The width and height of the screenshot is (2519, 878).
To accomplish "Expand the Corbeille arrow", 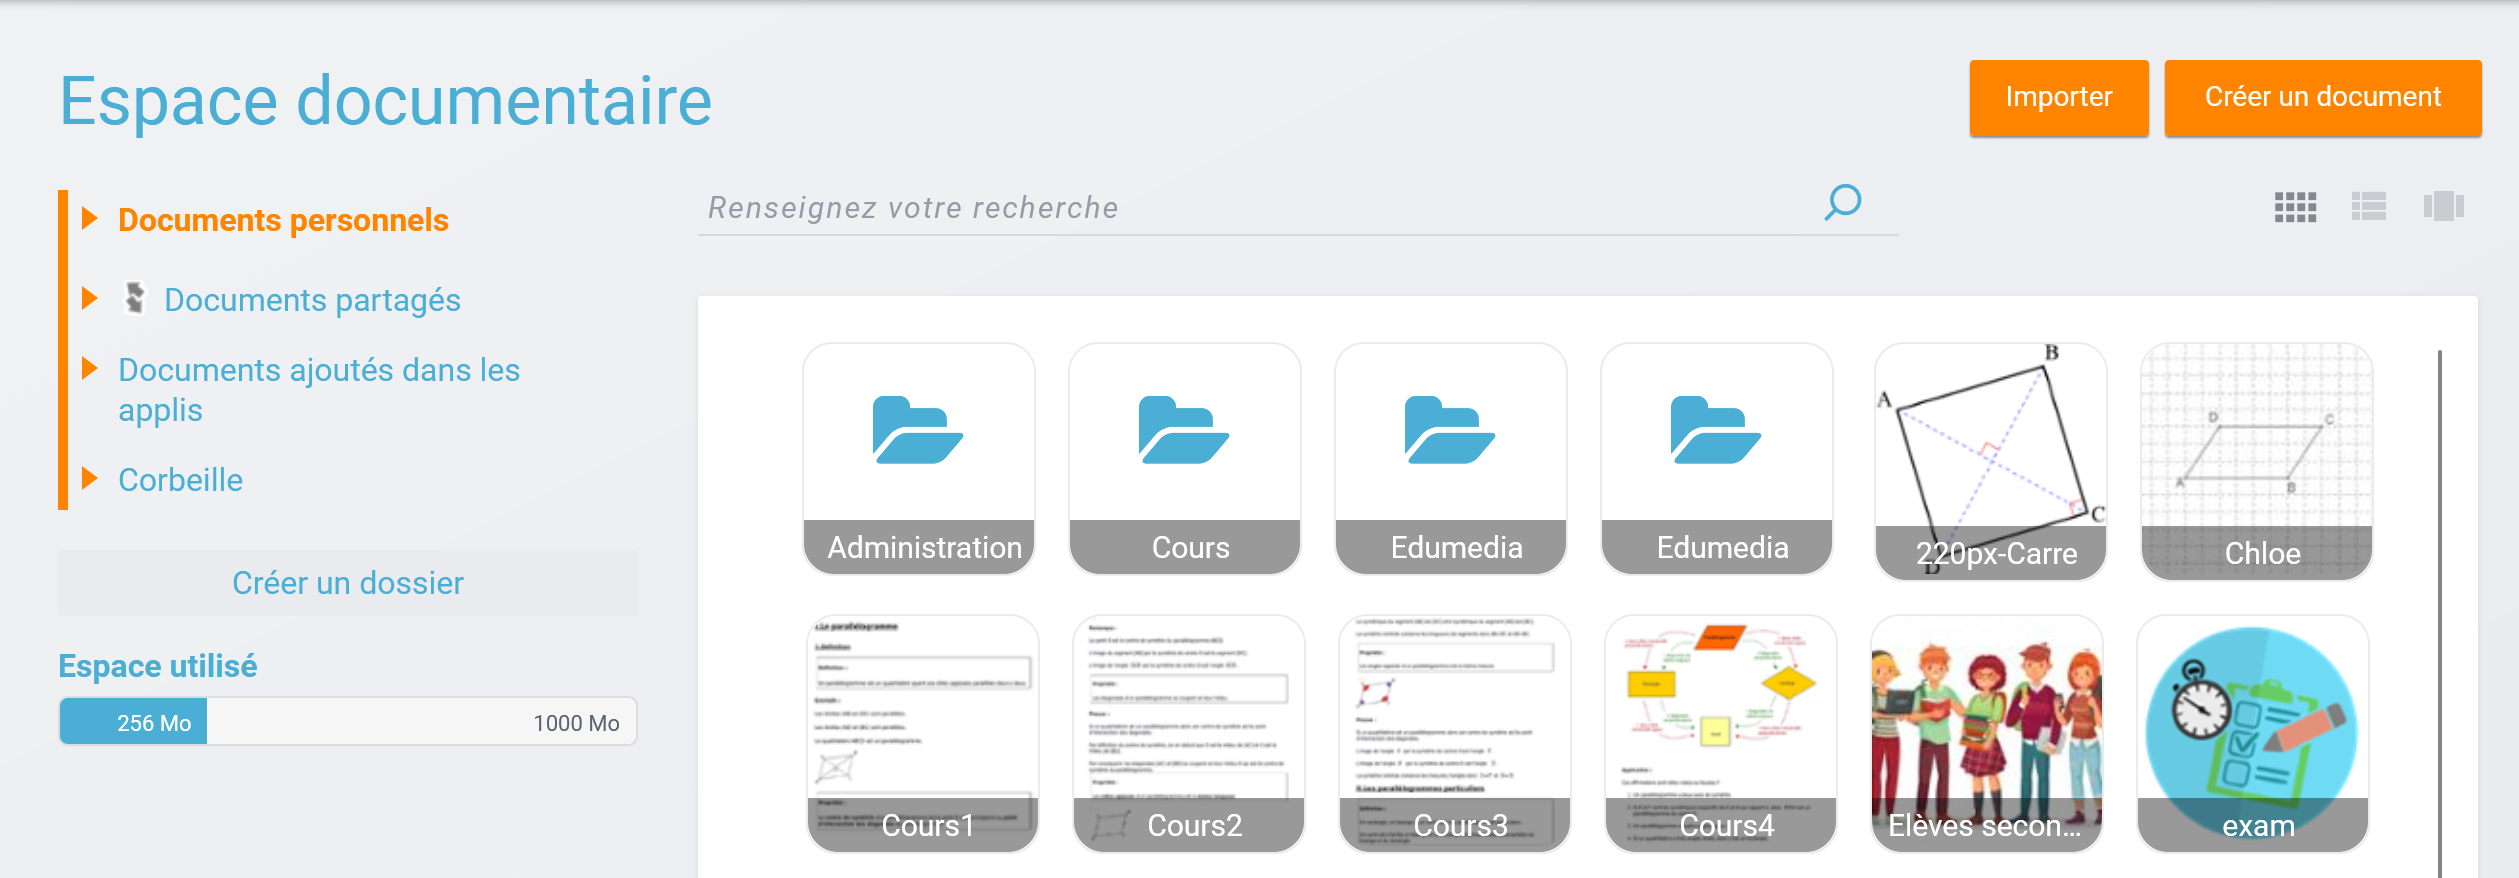I will tap(90, 479).
